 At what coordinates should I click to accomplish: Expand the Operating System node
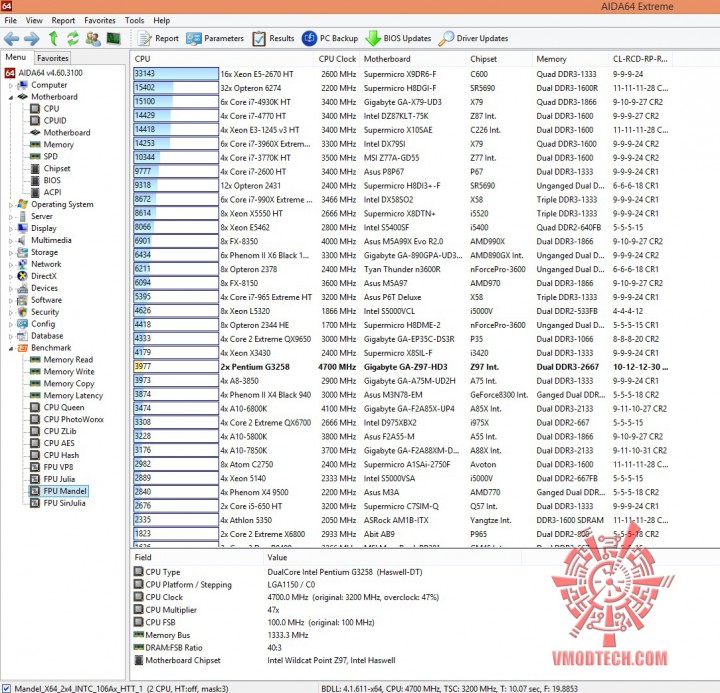tap(11, 205)
